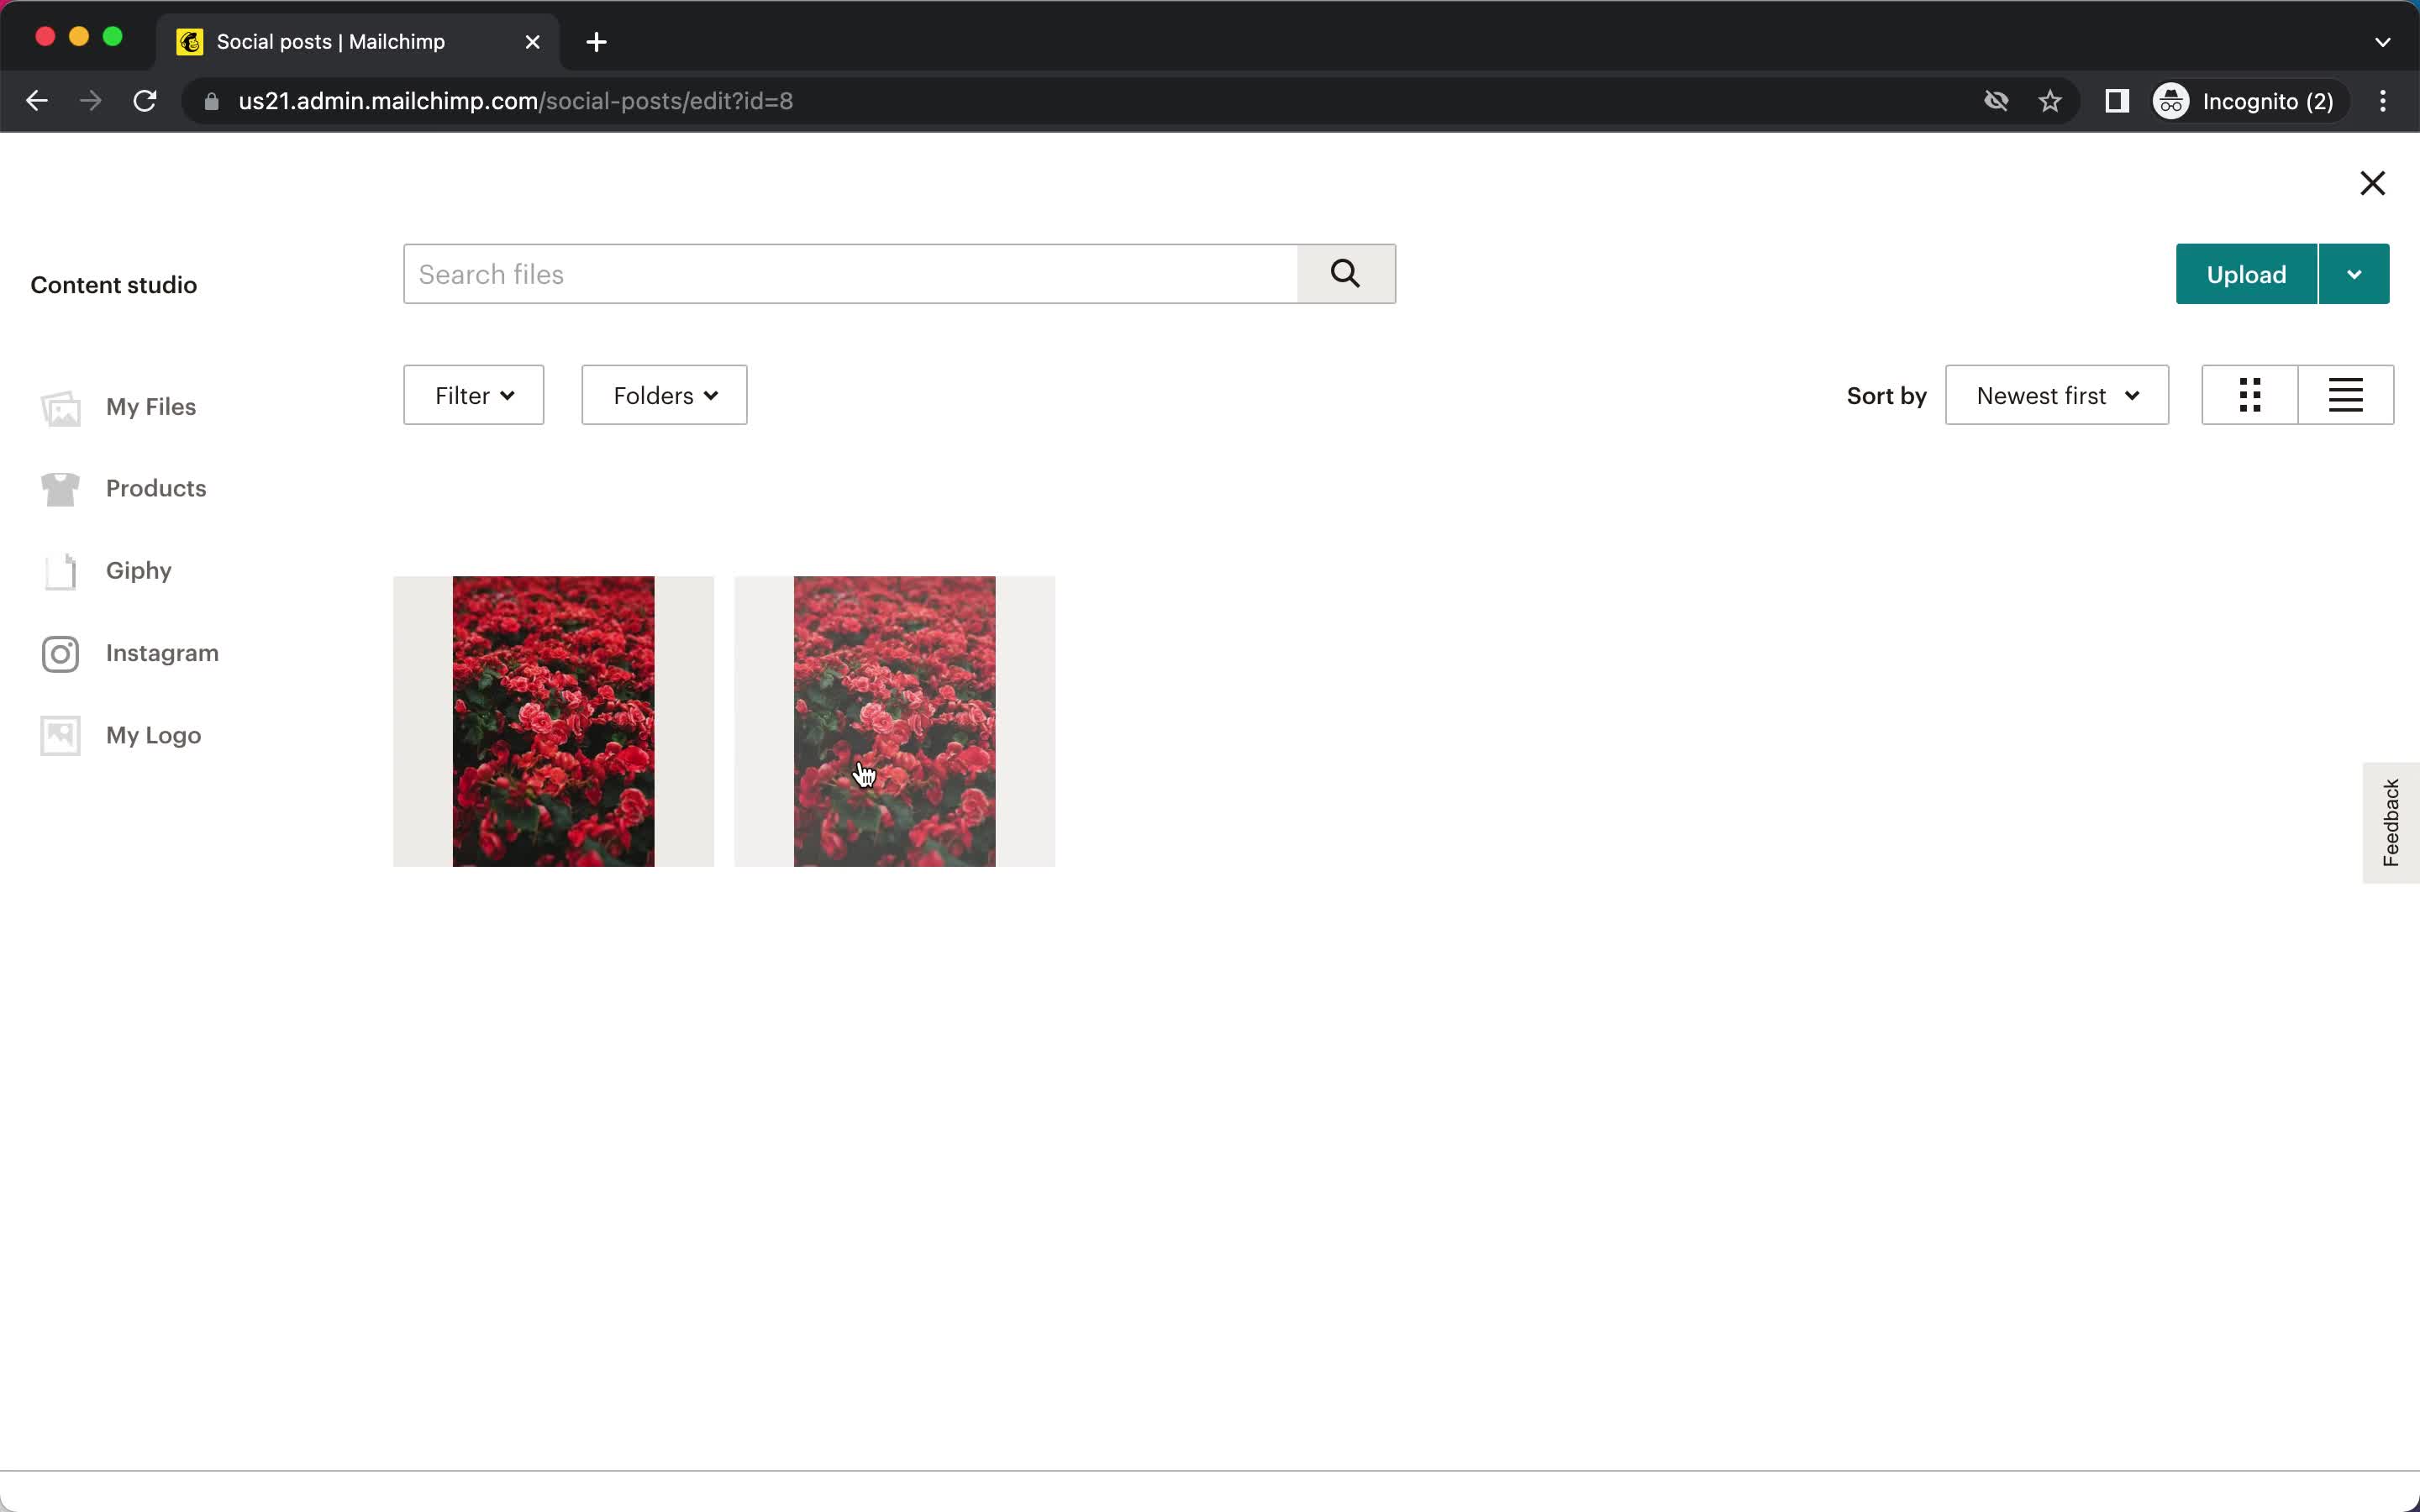Image resolution: width=2420 pixels, height=1512 pixels.
Task: Select the My Logo sidebar icon
Action: click(x=57, y=733)
